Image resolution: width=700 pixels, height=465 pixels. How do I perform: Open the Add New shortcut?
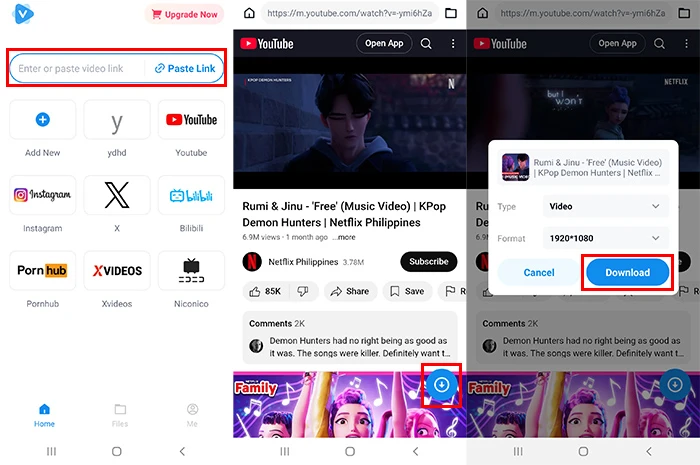42,120
